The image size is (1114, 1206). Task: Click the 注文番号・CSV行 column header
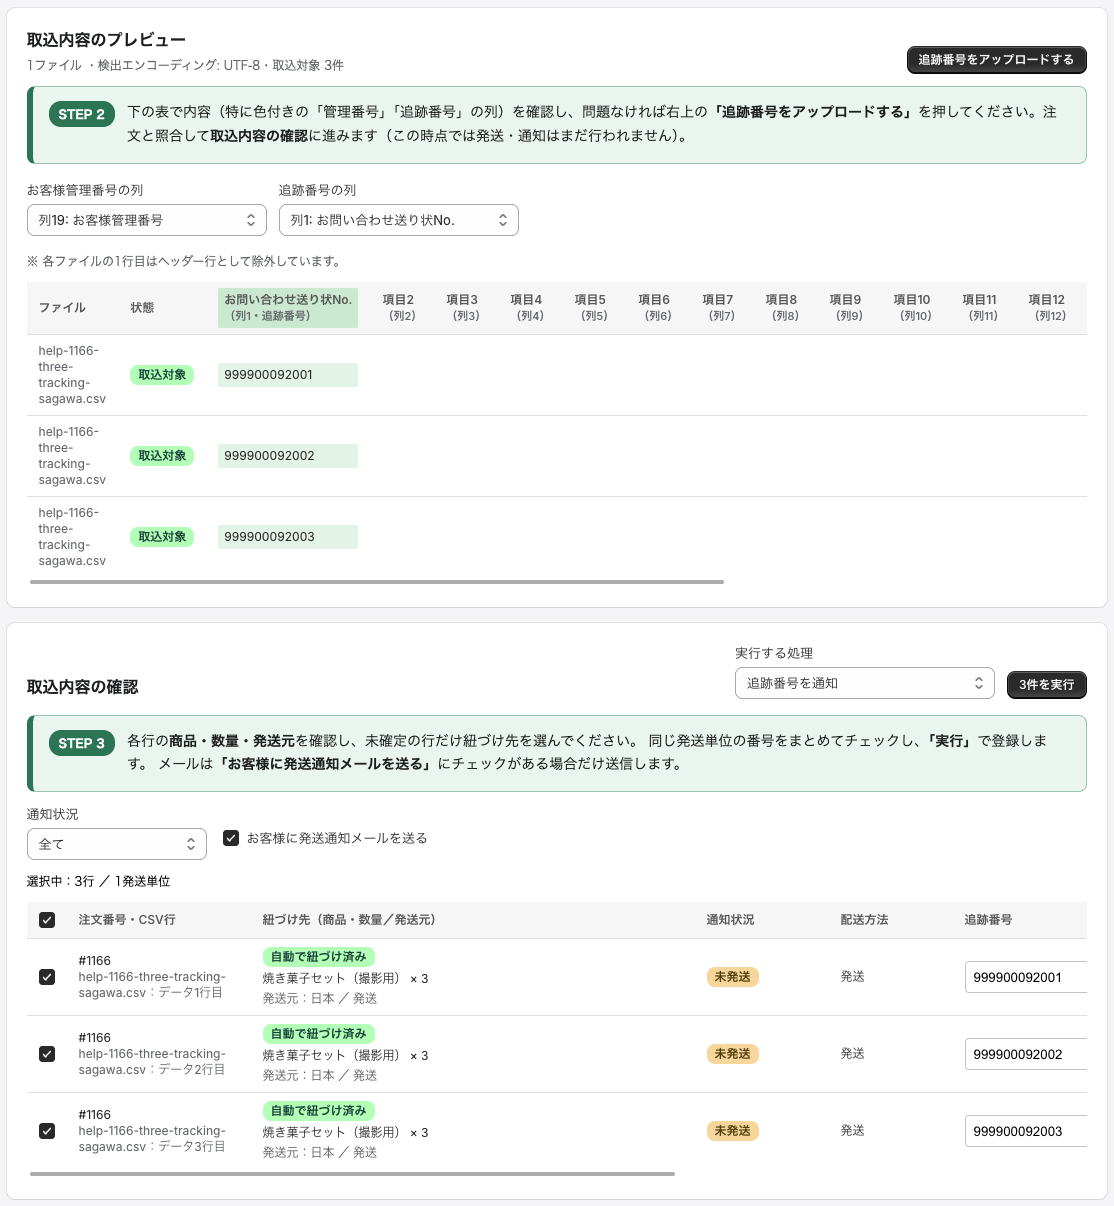pos(127,920)
